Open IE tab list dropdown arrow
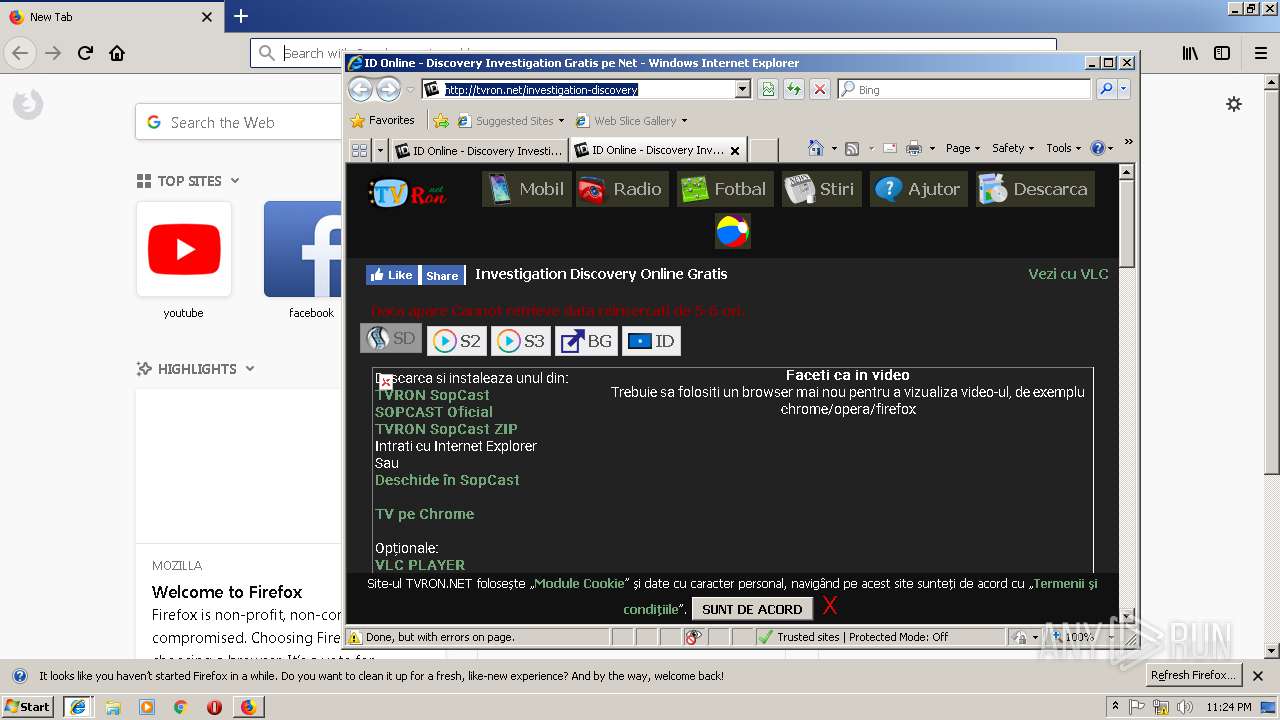This screenshot has height=720, width=1280. [380, 150]
